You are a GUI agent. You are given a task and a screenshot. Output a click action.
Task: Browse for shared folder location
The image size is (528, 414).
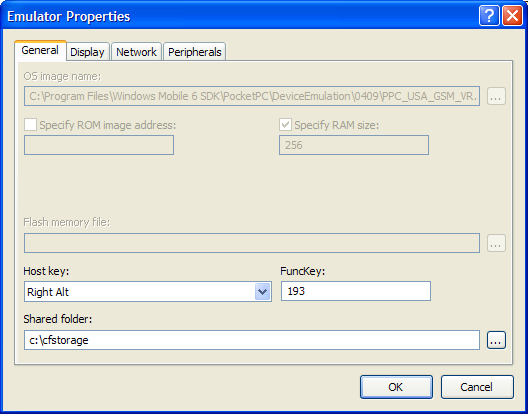(496, 340)
